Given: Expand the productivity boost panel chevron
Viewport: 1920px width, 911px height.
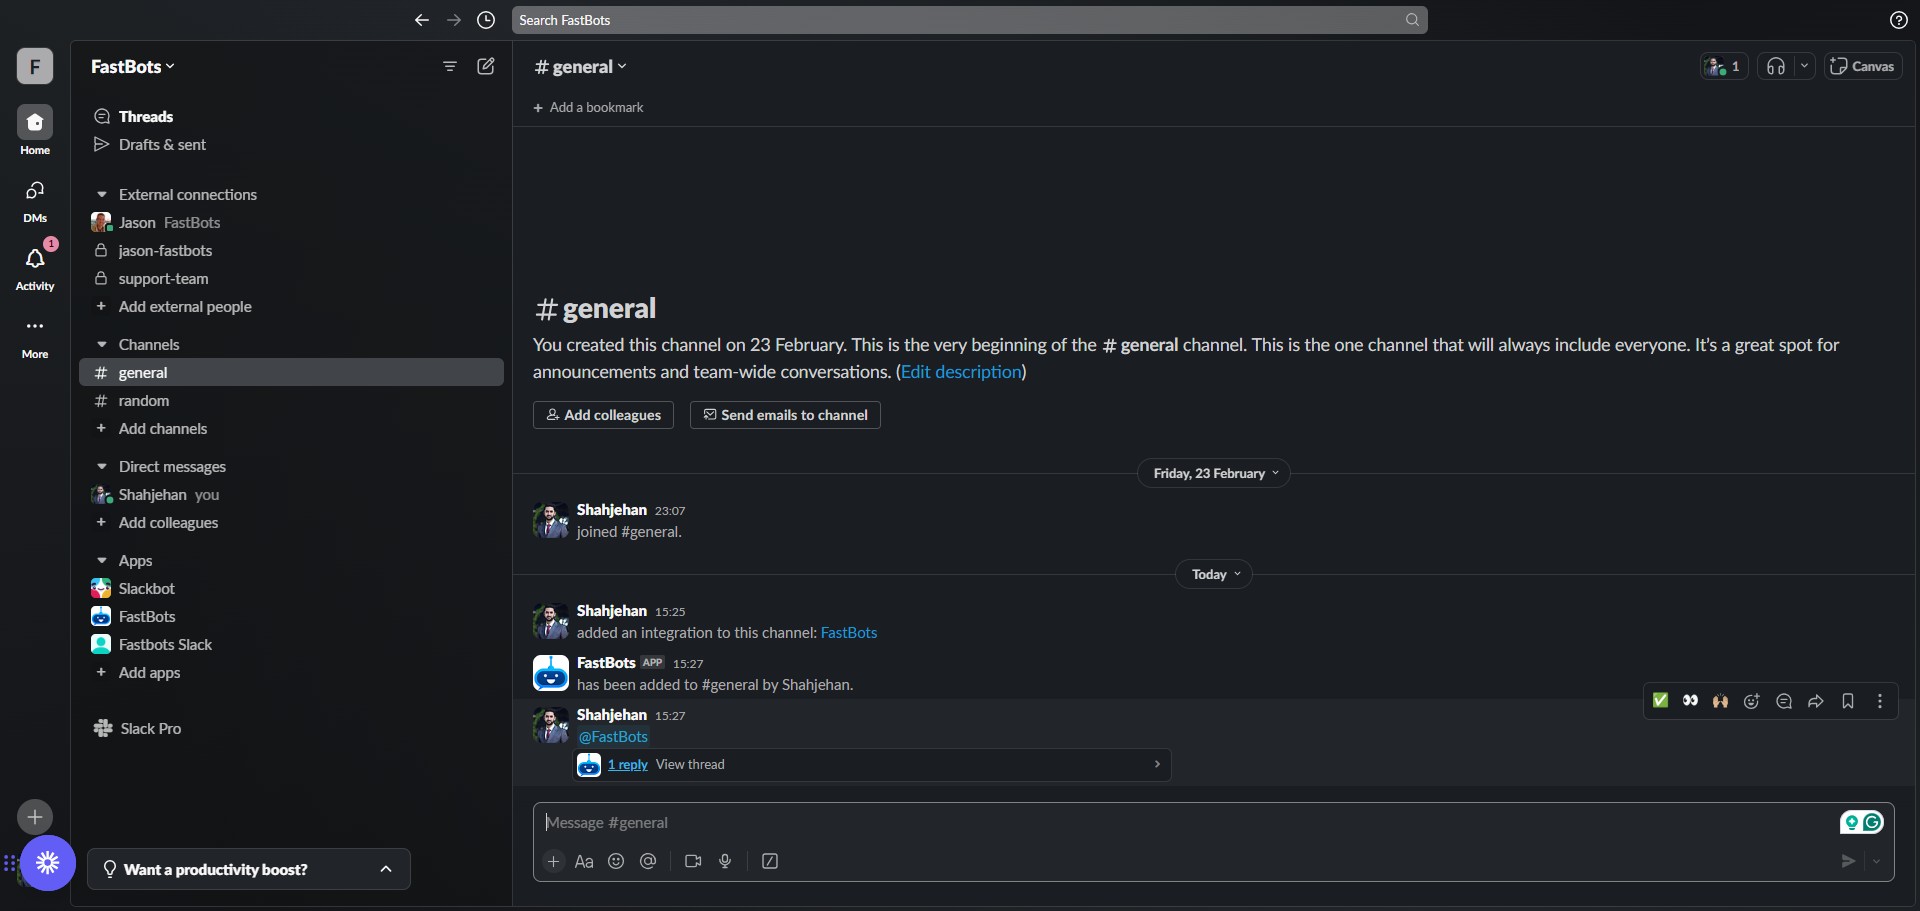Looking at the screenshot, I should [386, 869].
